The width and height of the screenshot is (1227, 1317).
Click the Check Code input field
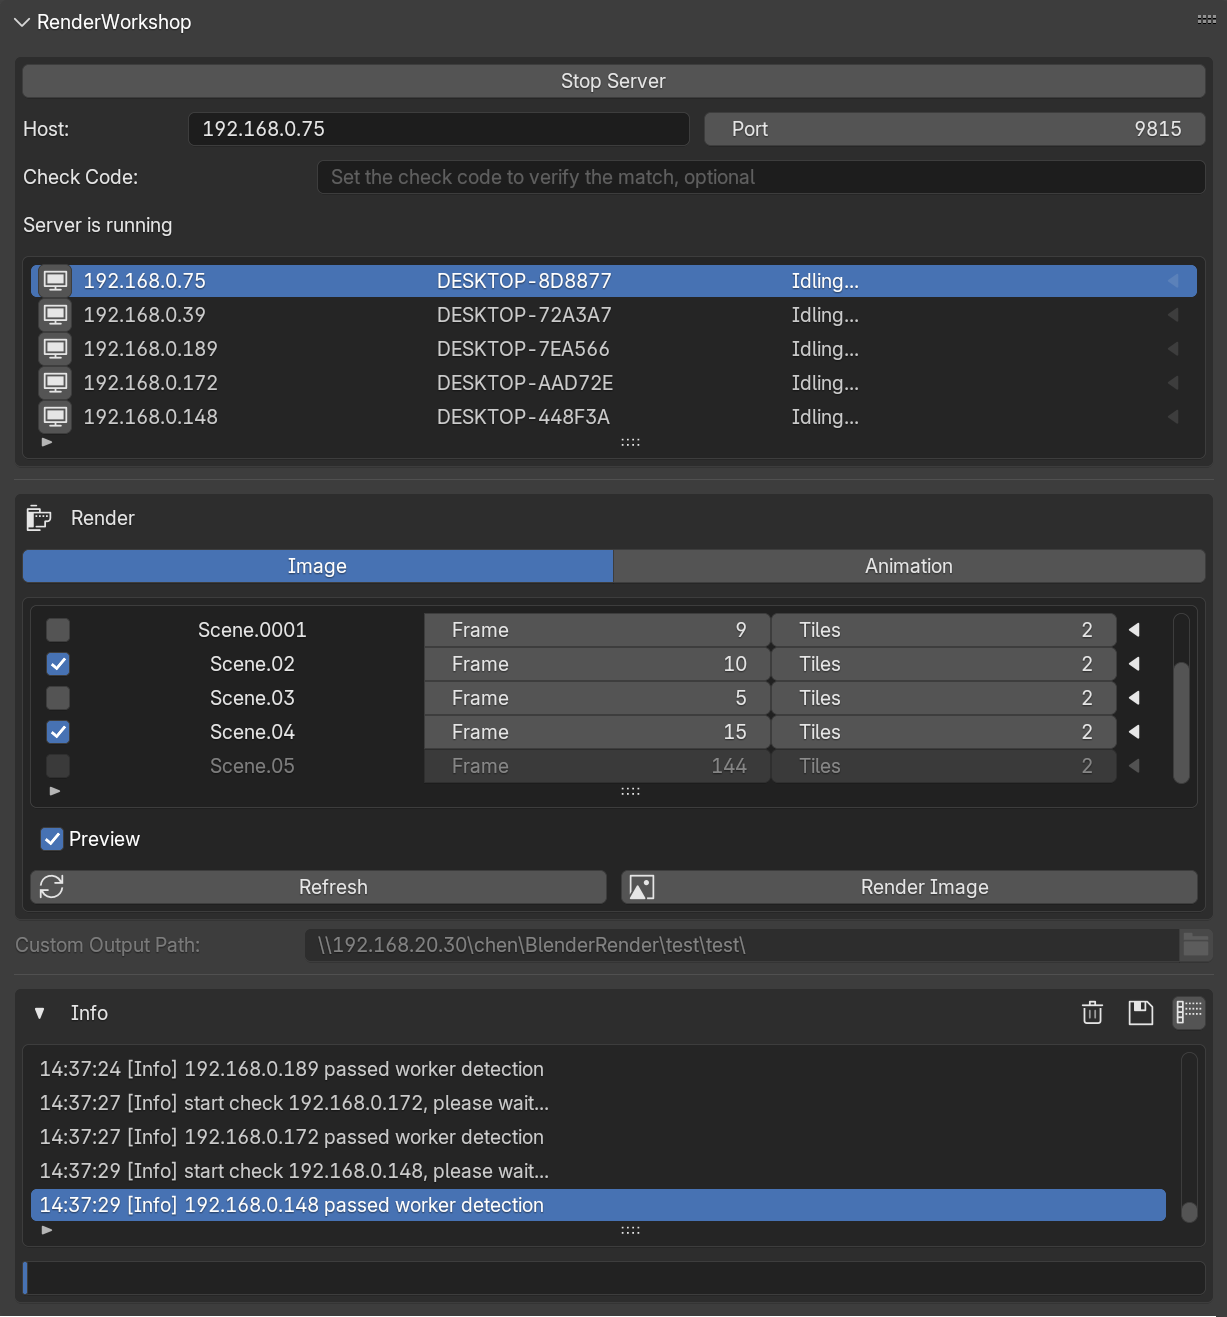coord(760,177)
